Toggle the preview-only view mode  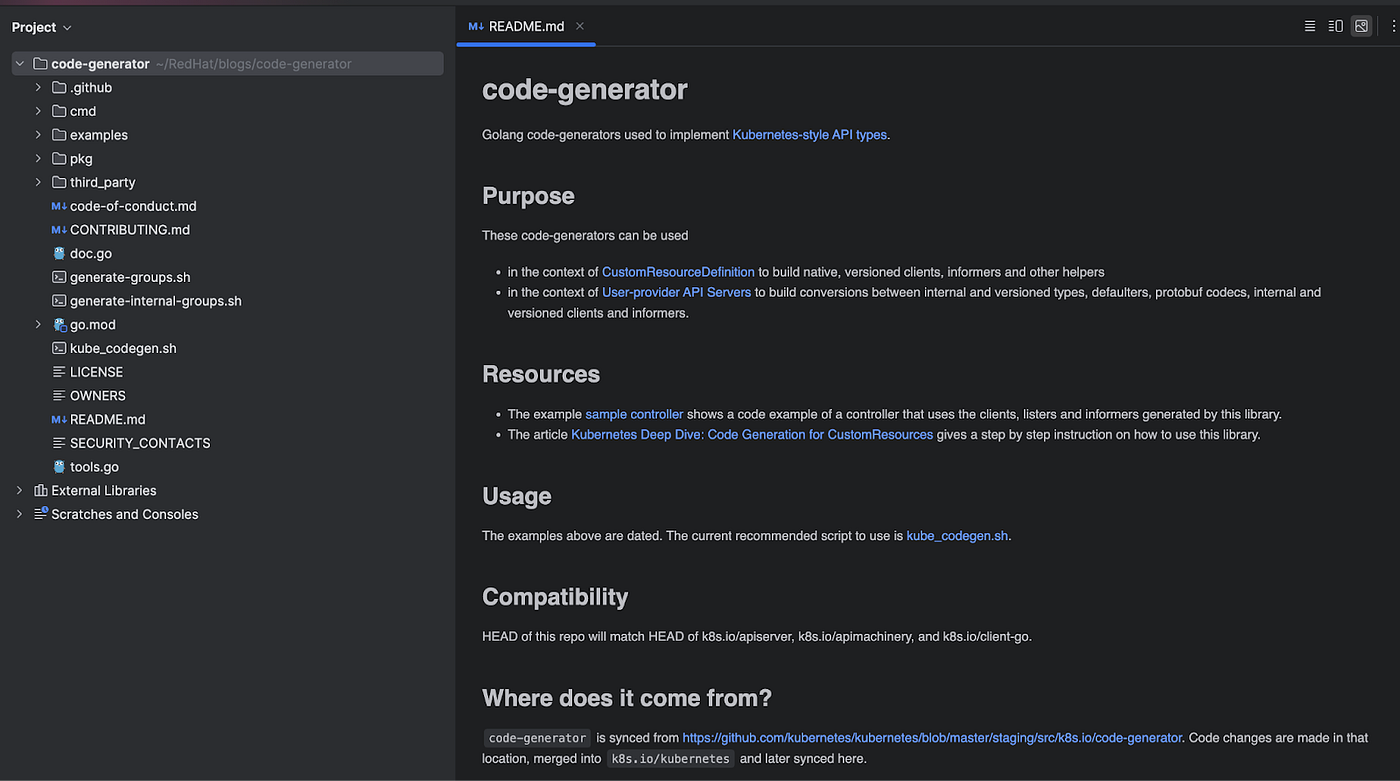point(1361,27)
